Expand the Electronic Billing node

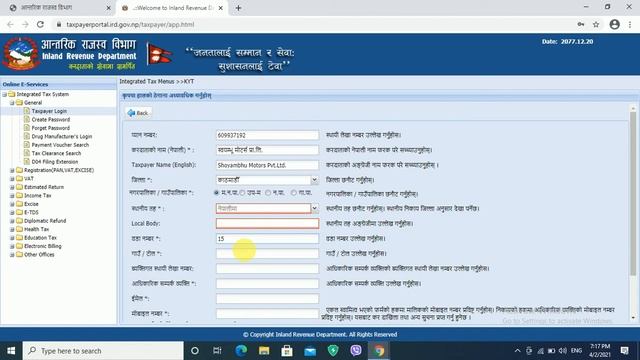point(12,246)
